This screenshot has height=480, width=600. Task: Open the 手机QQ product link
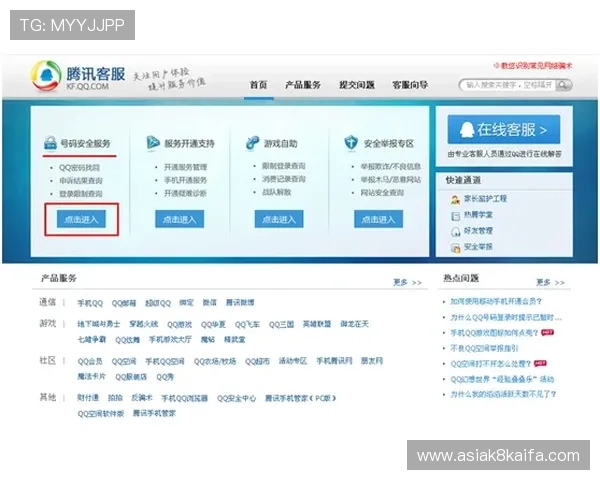pyautogui.click(x=90, y=303)
